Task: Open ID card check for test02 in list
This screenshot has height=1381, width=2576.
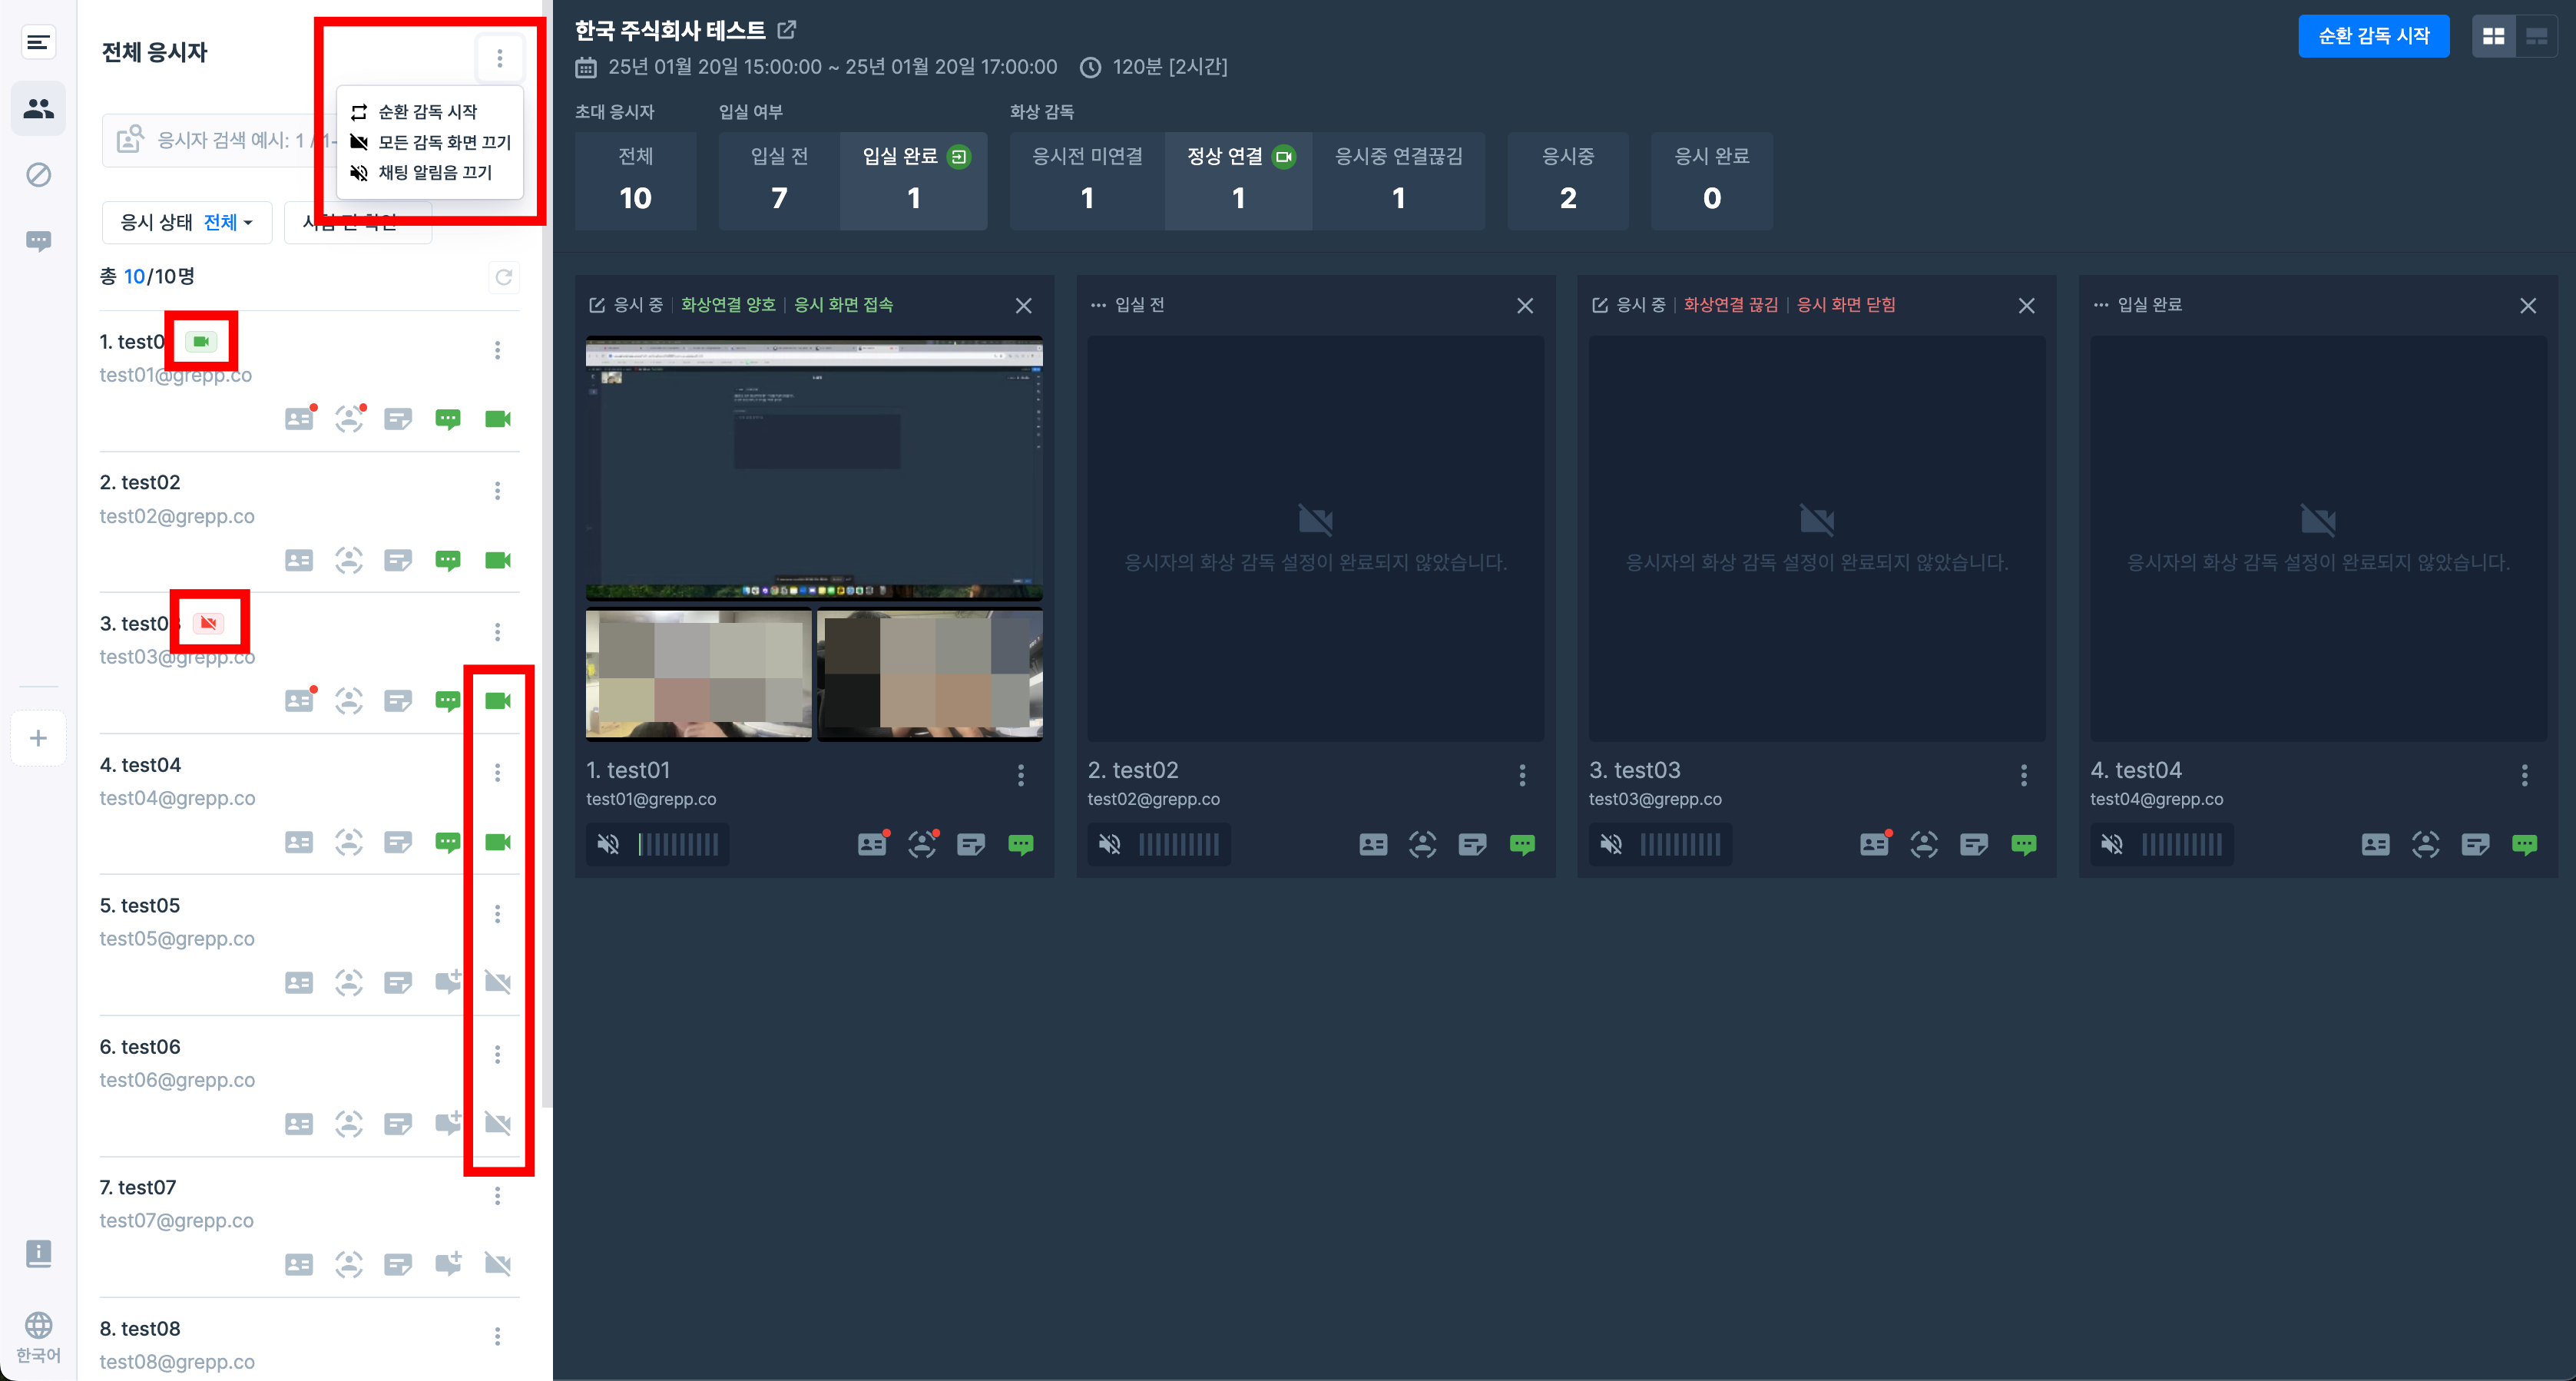Action: click(299, 560)
